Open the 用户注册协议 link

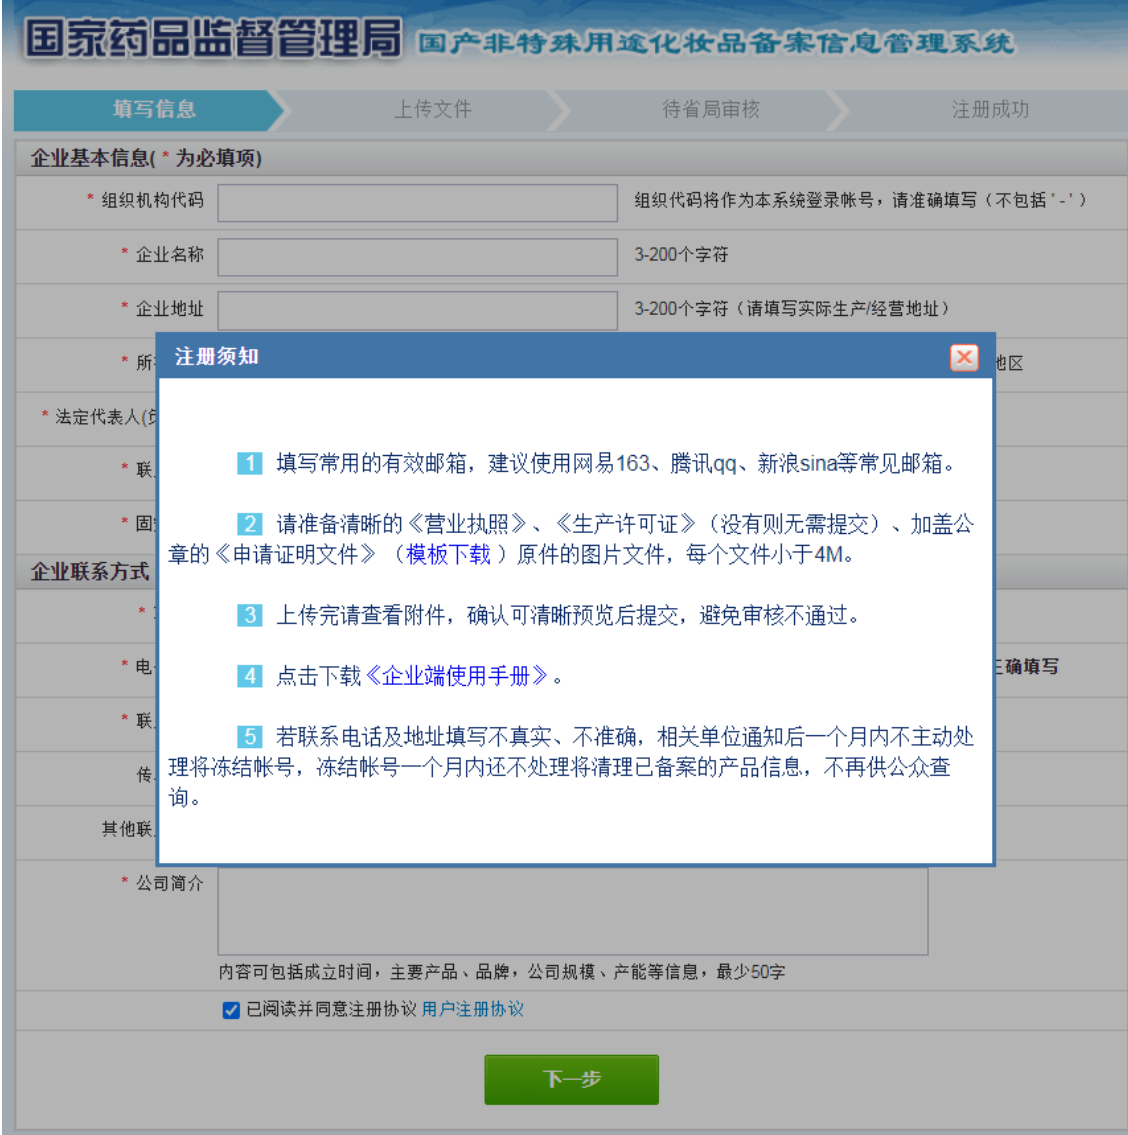point(472,1010)
